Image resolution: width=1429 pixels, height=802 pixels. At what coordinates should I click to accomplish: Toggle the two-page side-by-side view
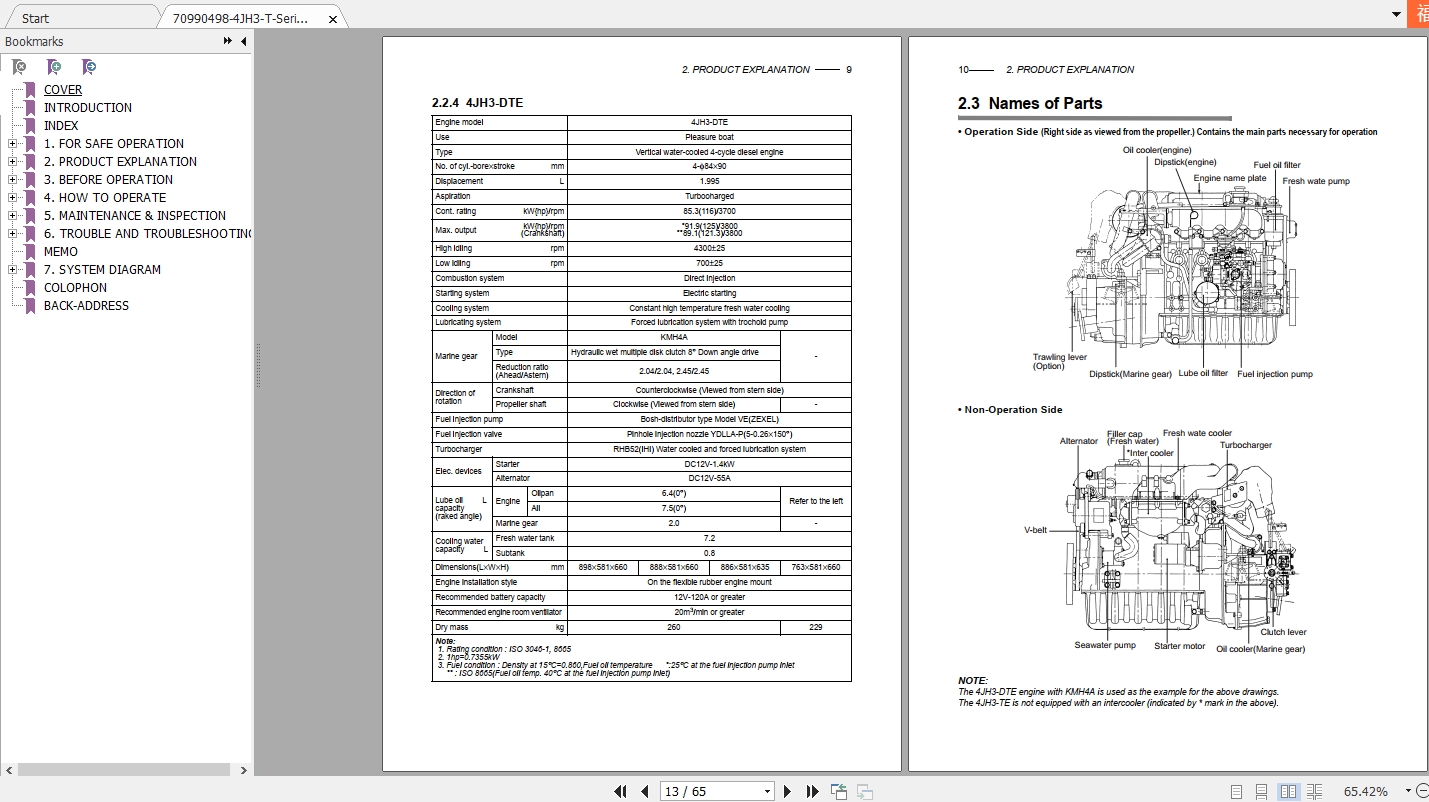(x=1287, y=791)
